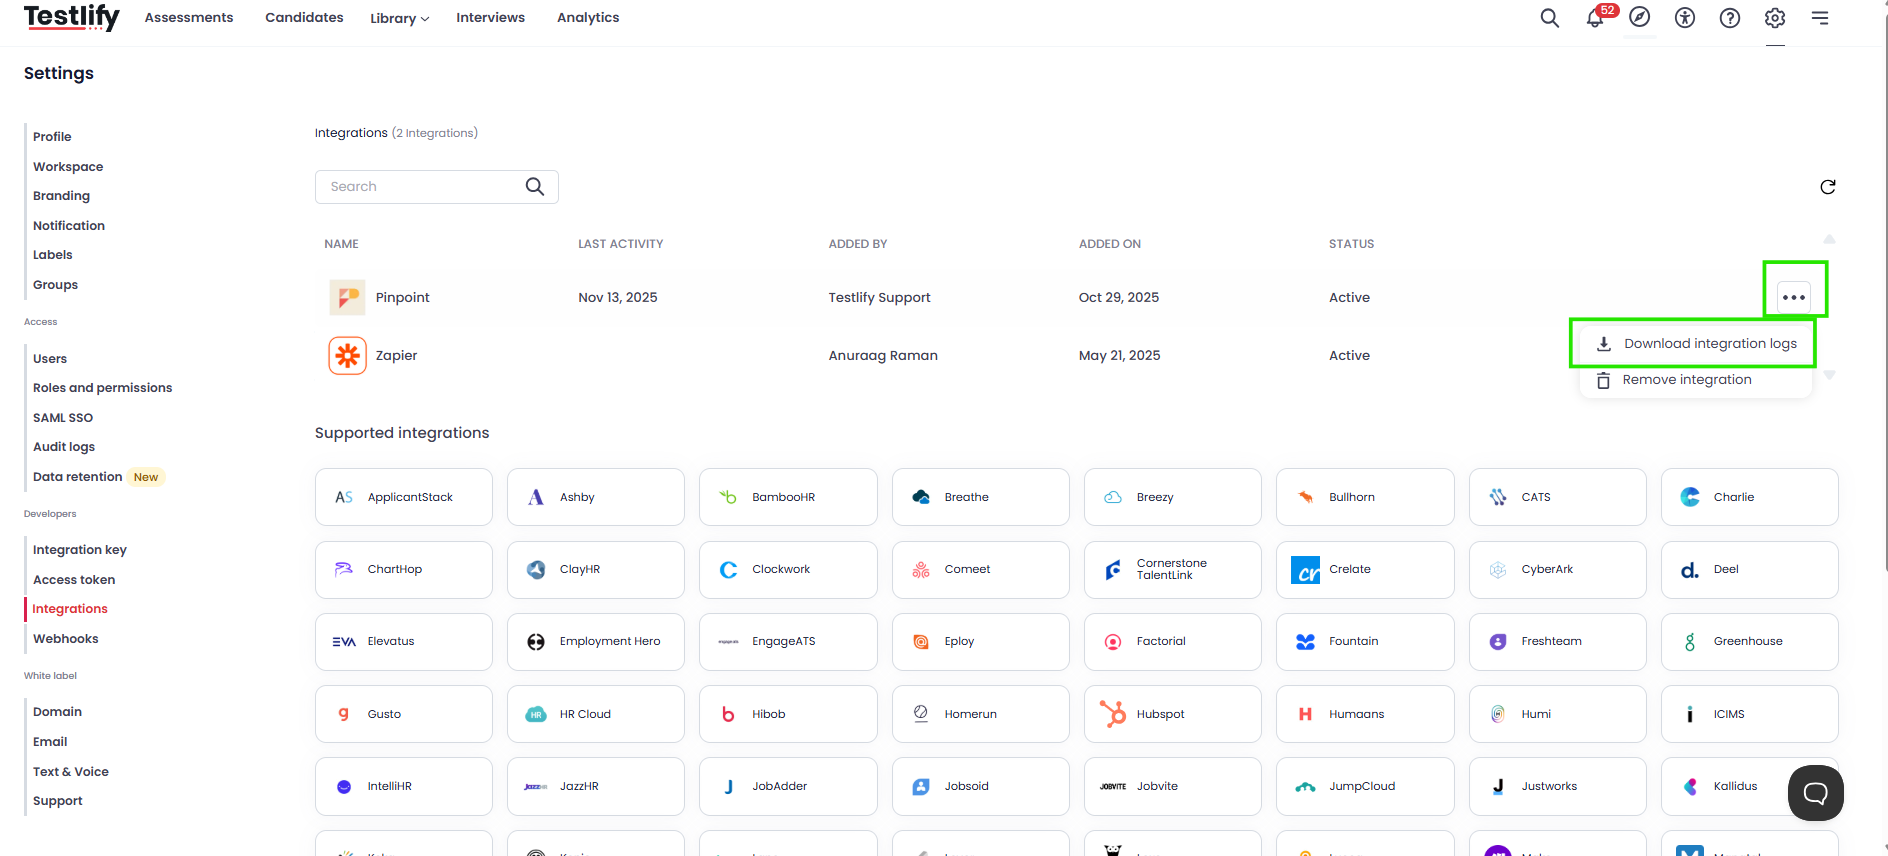
Task: Open Roles and permissions
Action: click(x=102, y=388)
